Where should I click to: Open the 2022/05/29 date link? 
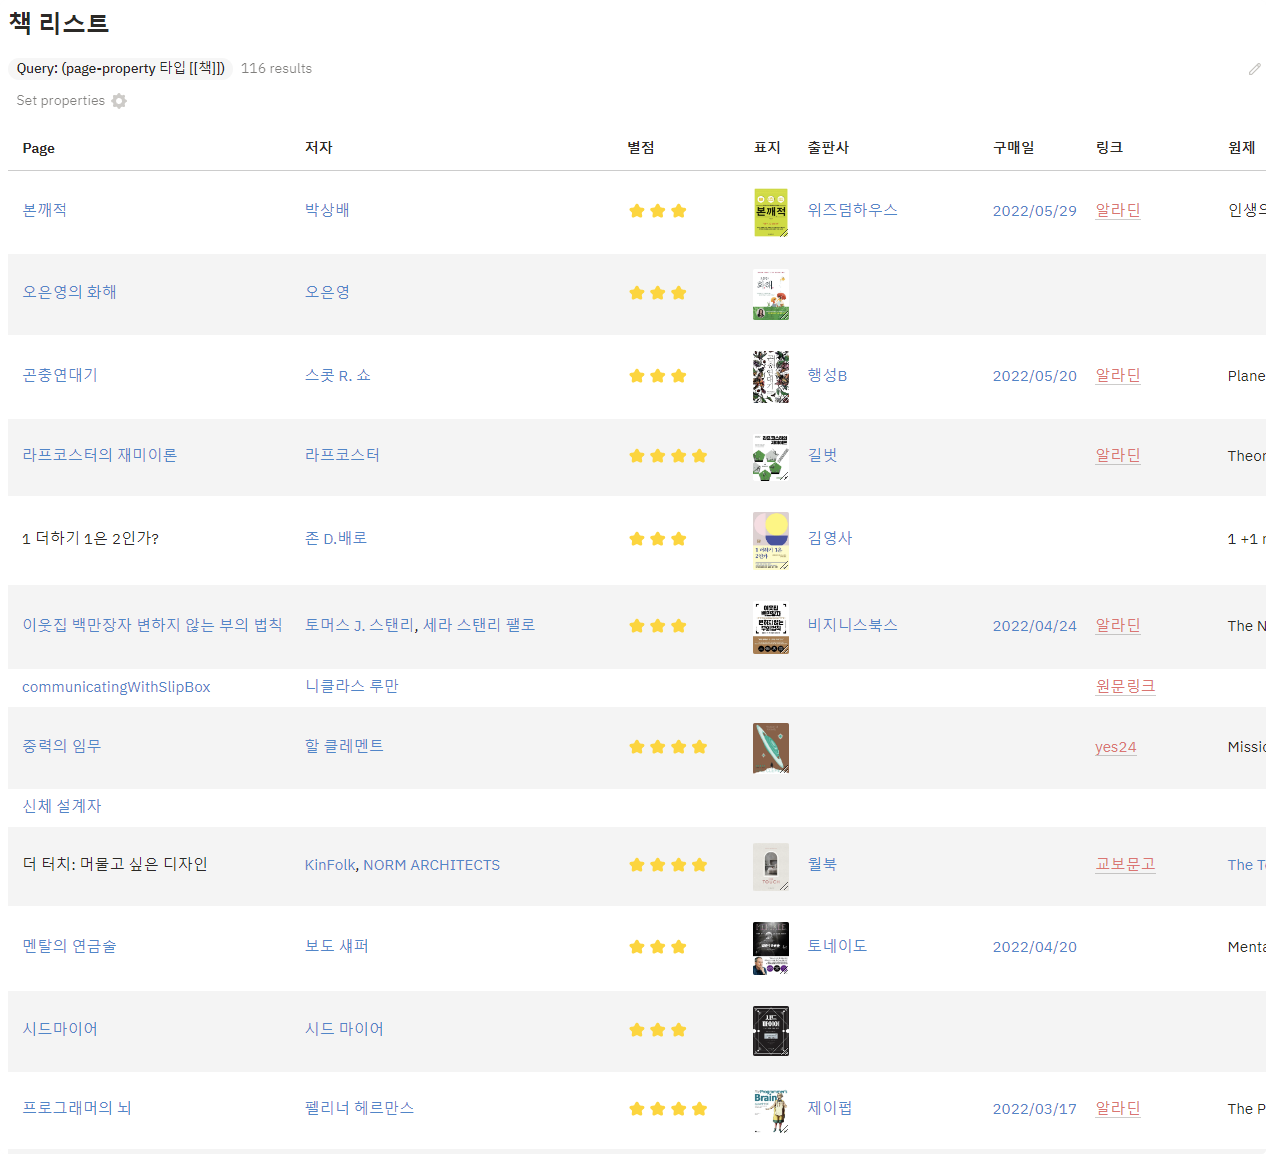(x=1035, y=211)
